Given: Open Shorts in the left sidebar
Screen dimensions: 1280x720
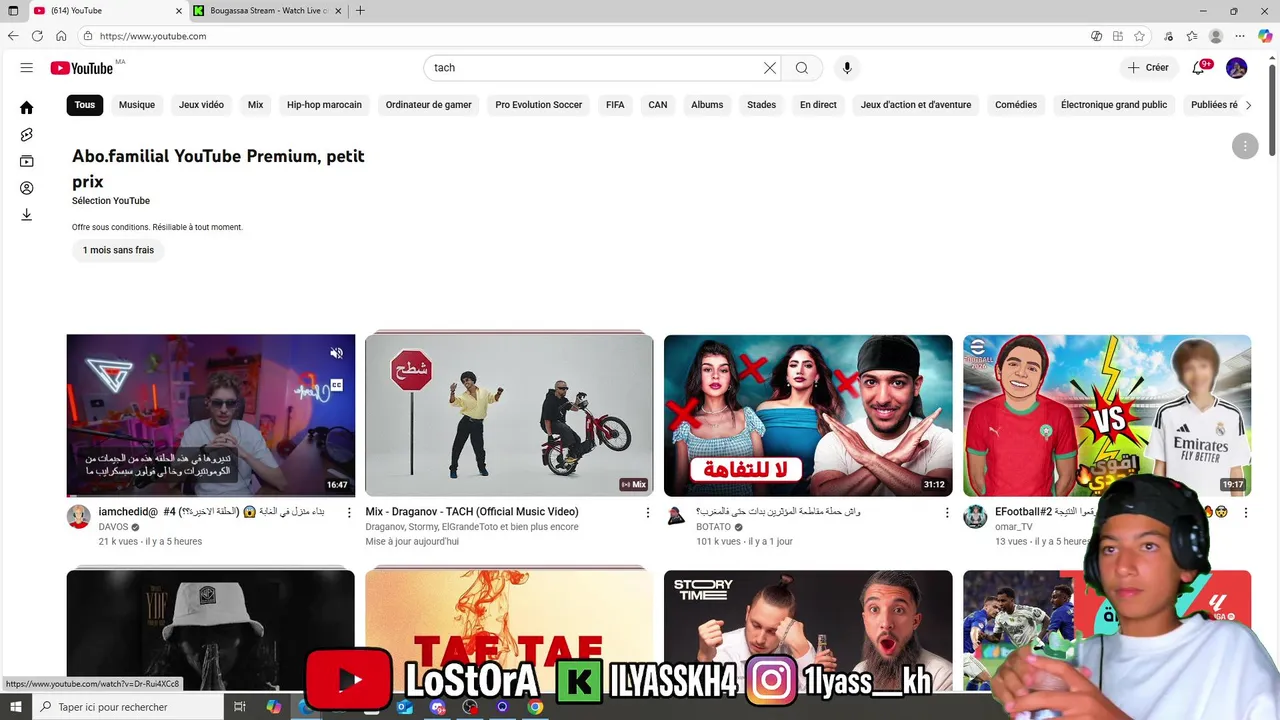Looking at the screenshot, I should pos(27,134).
